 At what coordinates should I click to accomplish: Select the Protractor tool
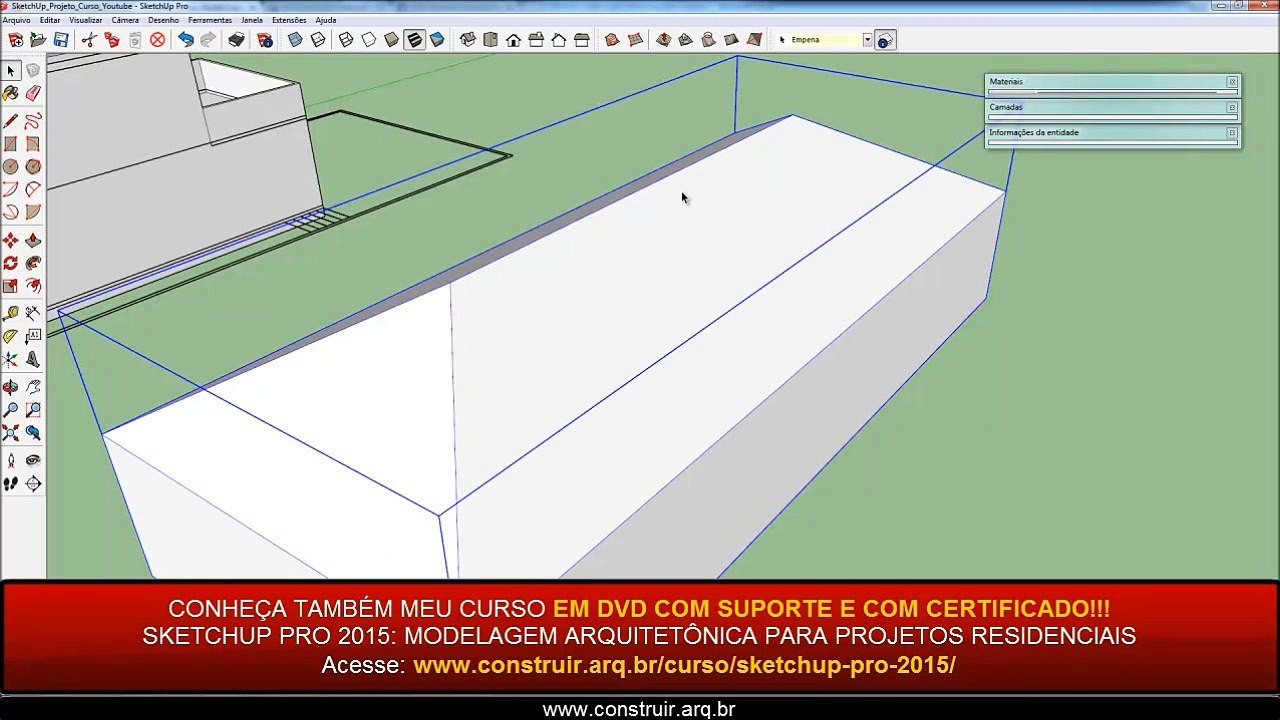pyautogui.click(x=10, y=336)
